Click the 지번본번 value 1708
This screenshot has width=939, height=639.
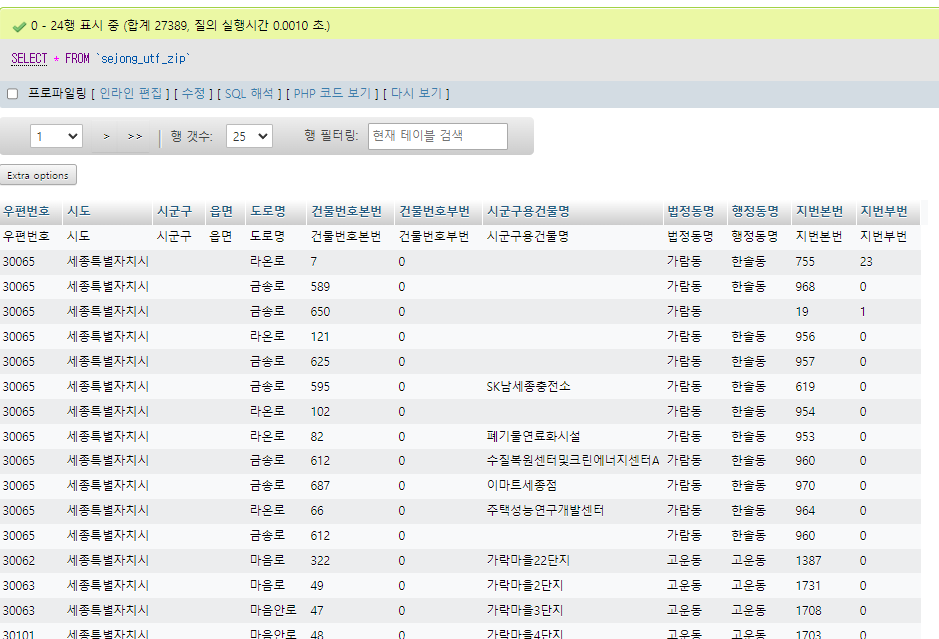pos(808,611)
